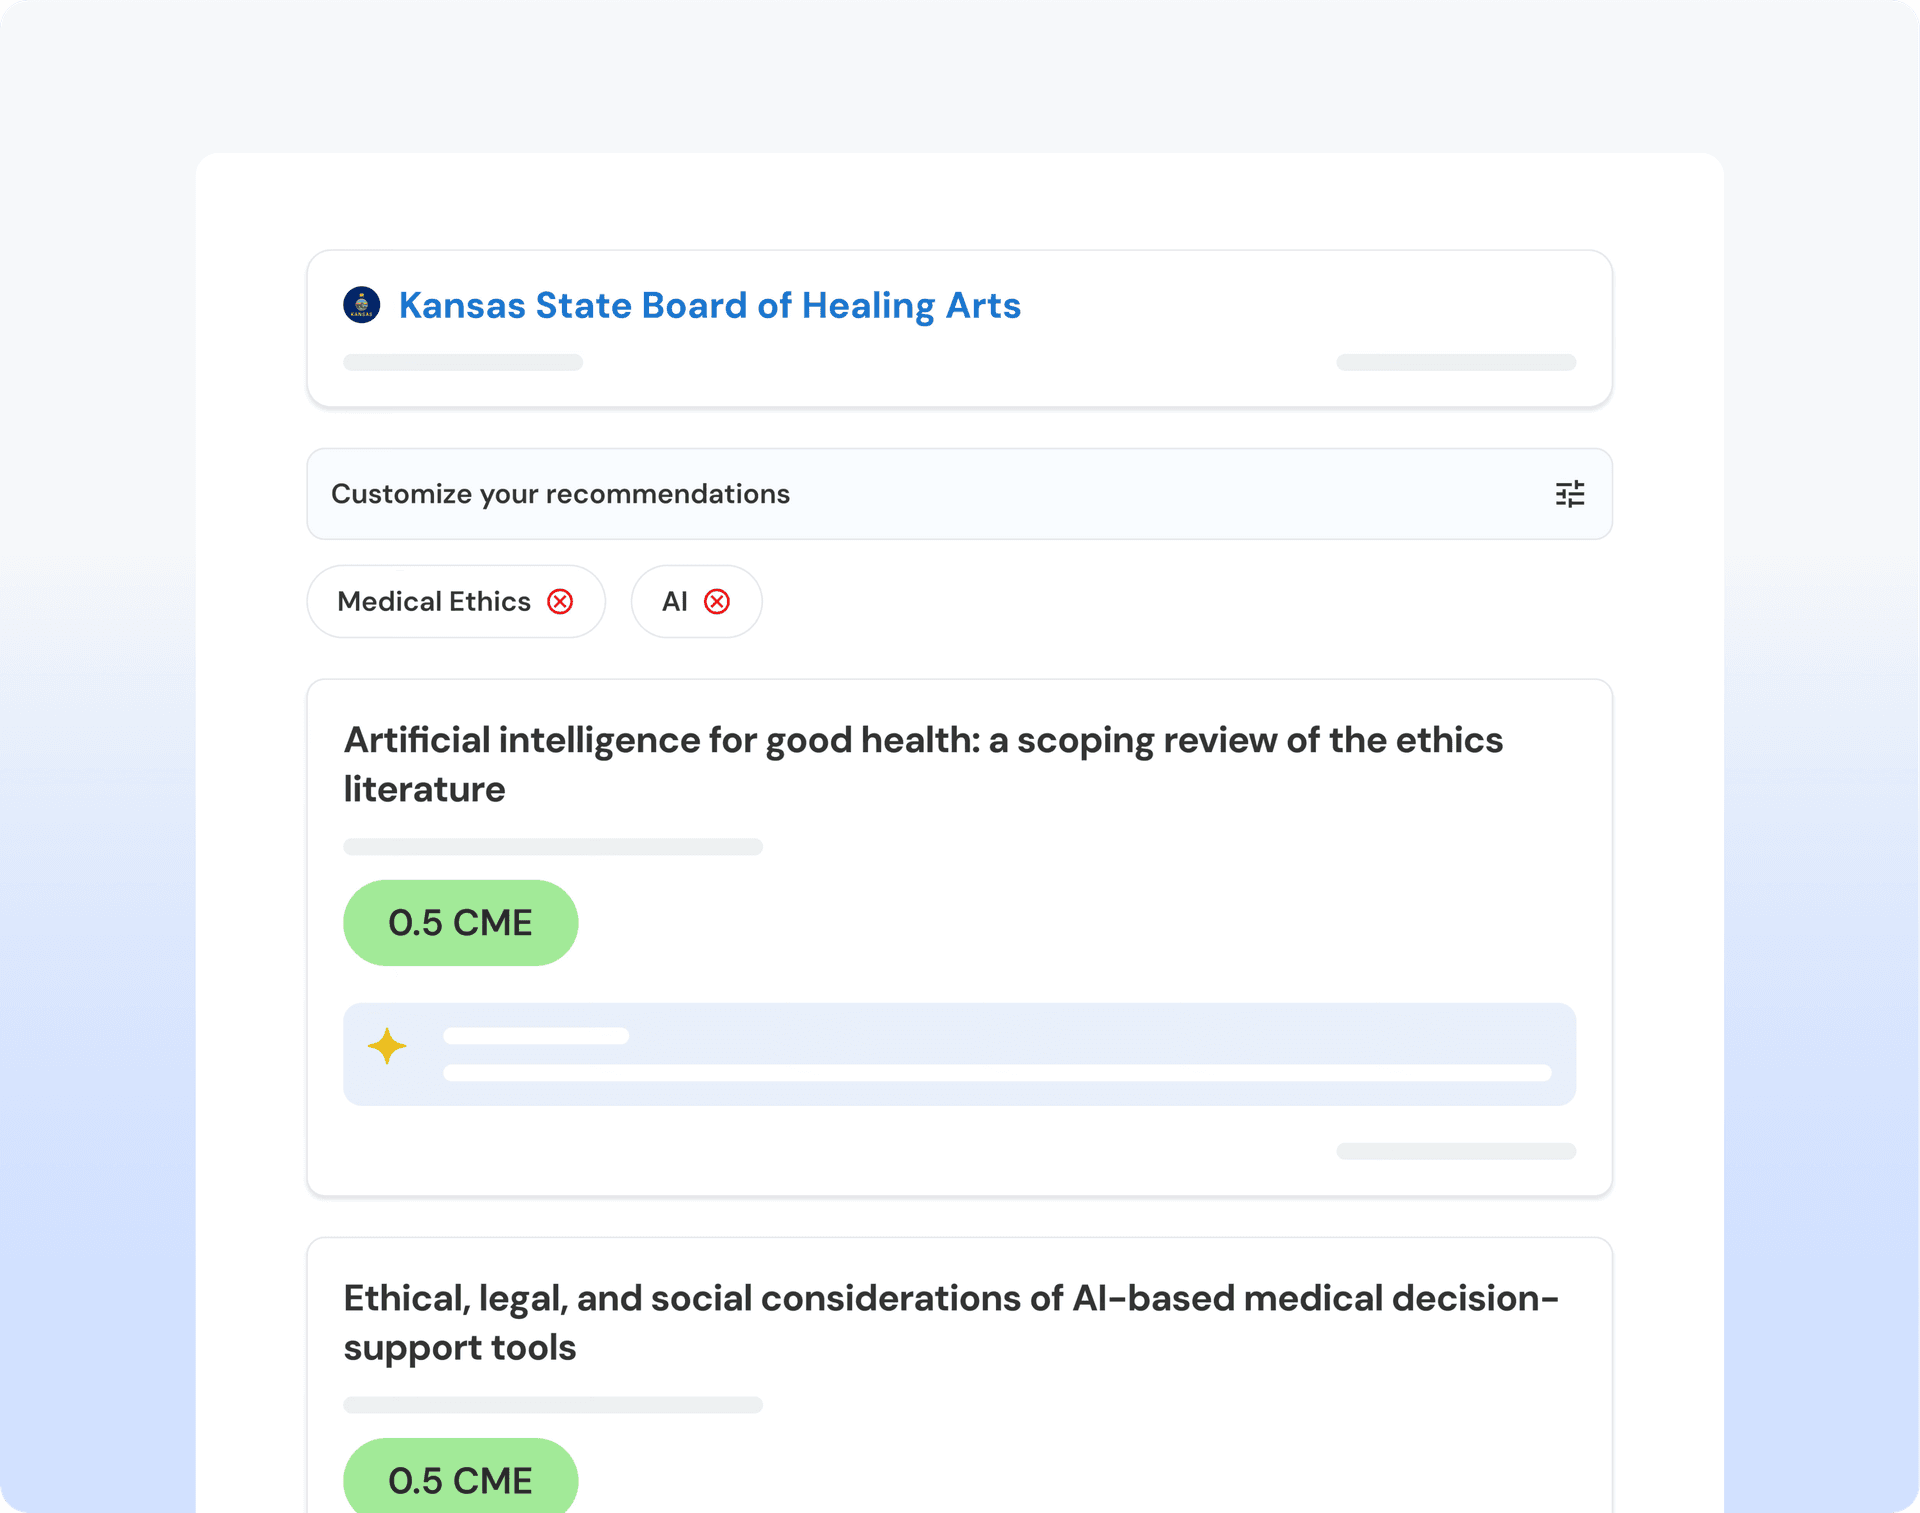
Task: Click the 0.5 CME badge on the decision-support tools card
Action: [460, 1480]
